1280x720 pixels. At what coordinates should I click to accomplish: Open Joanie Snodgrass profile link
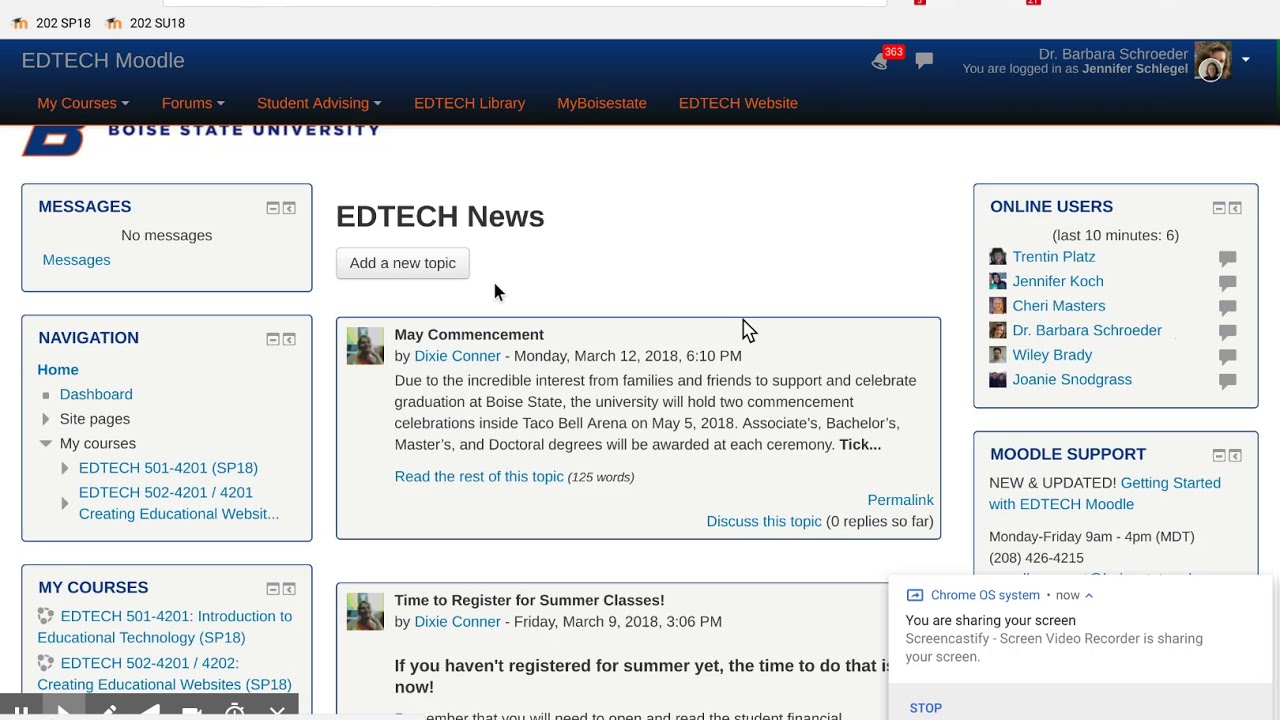(1072, 379)
